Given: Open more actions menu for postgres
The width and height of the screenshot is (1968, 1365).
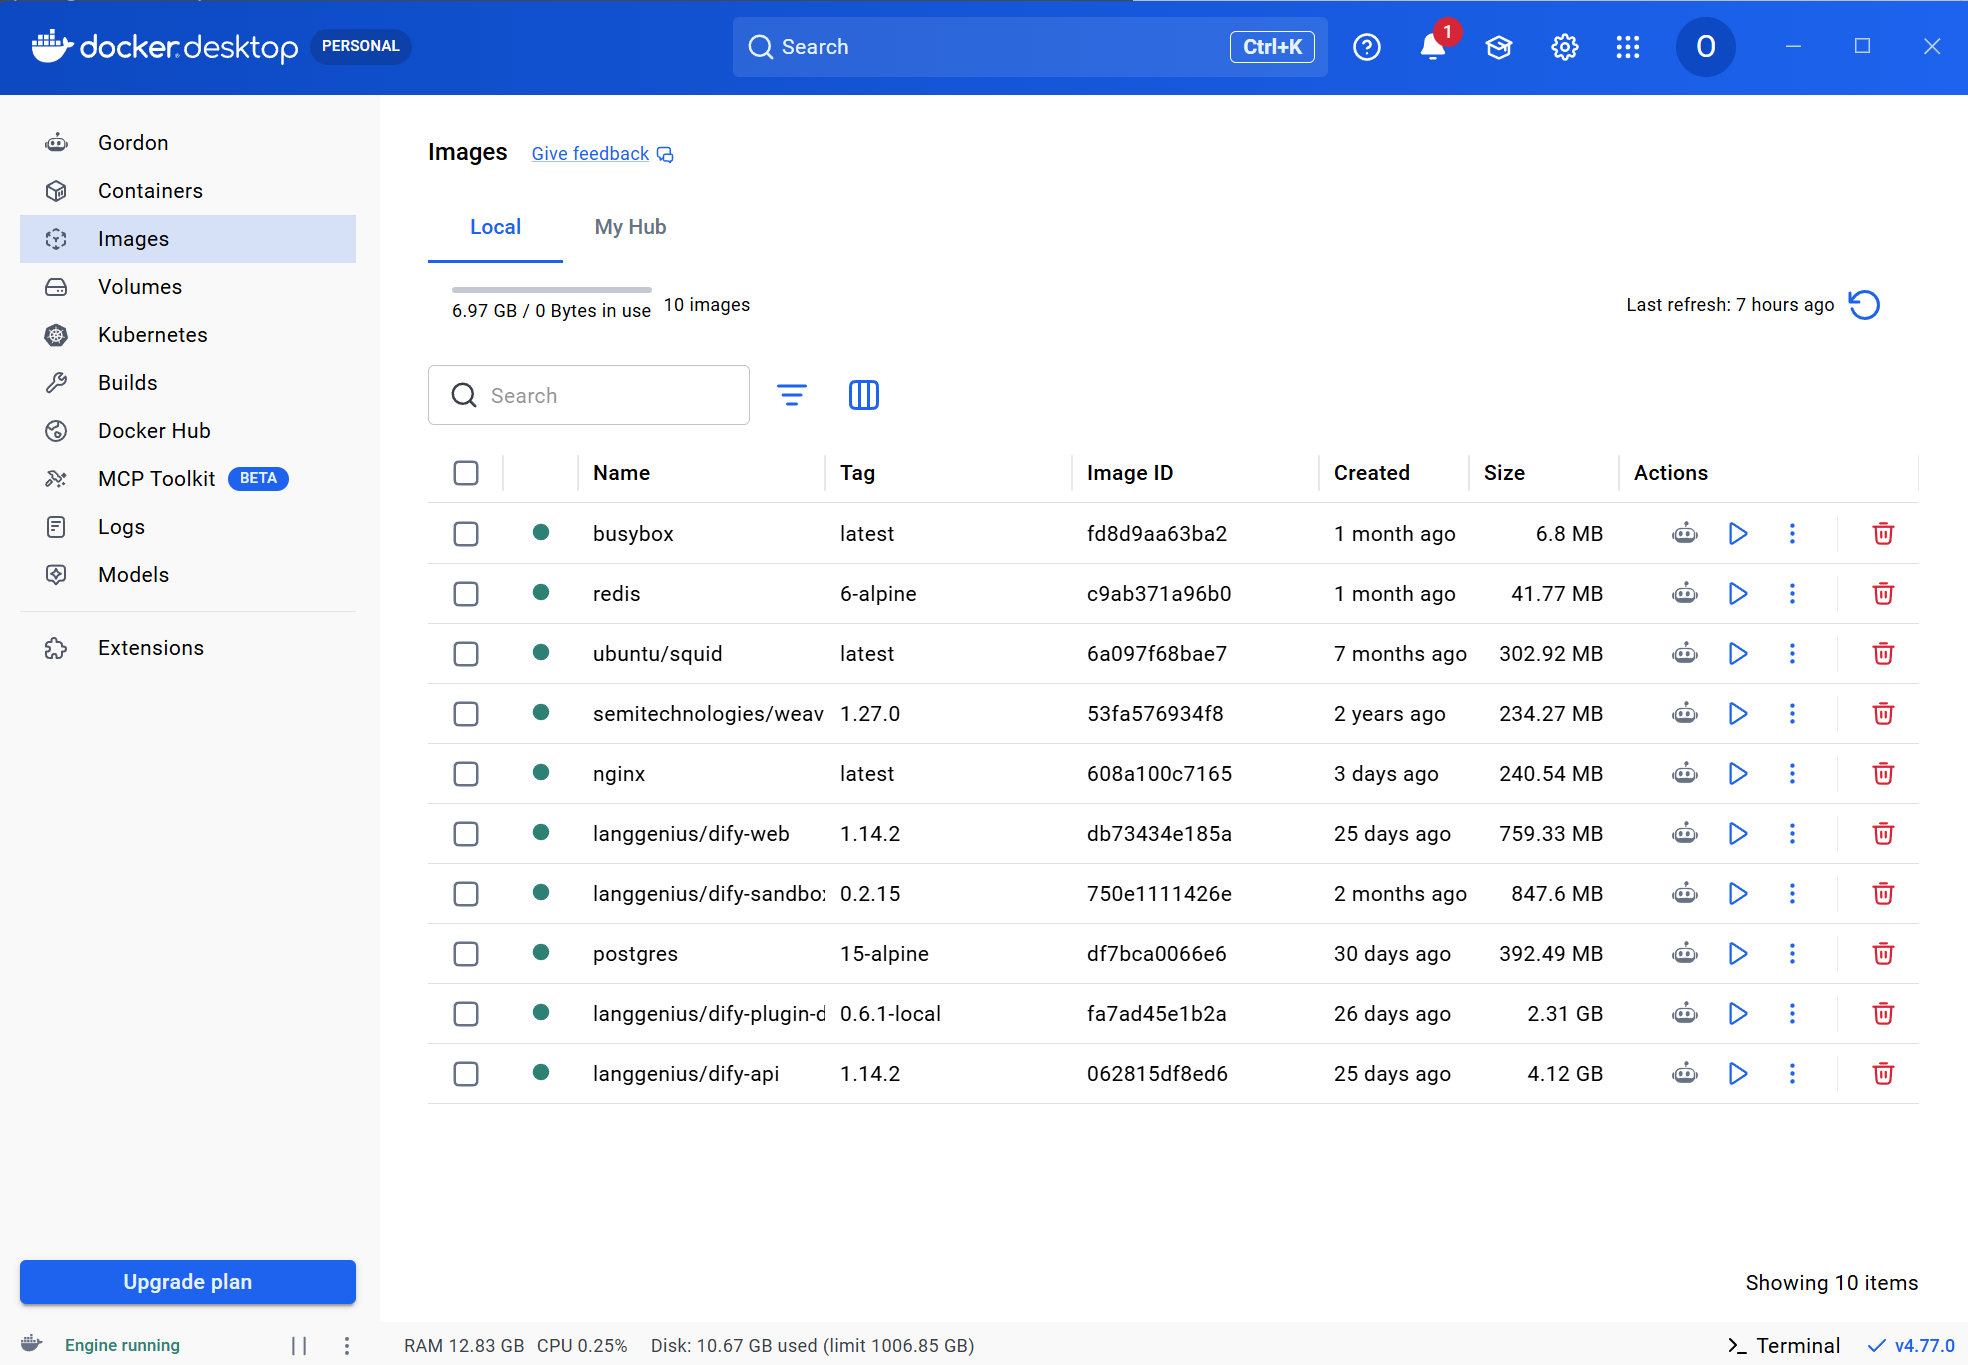Looking at the screenshot, I should [1792, 953].
